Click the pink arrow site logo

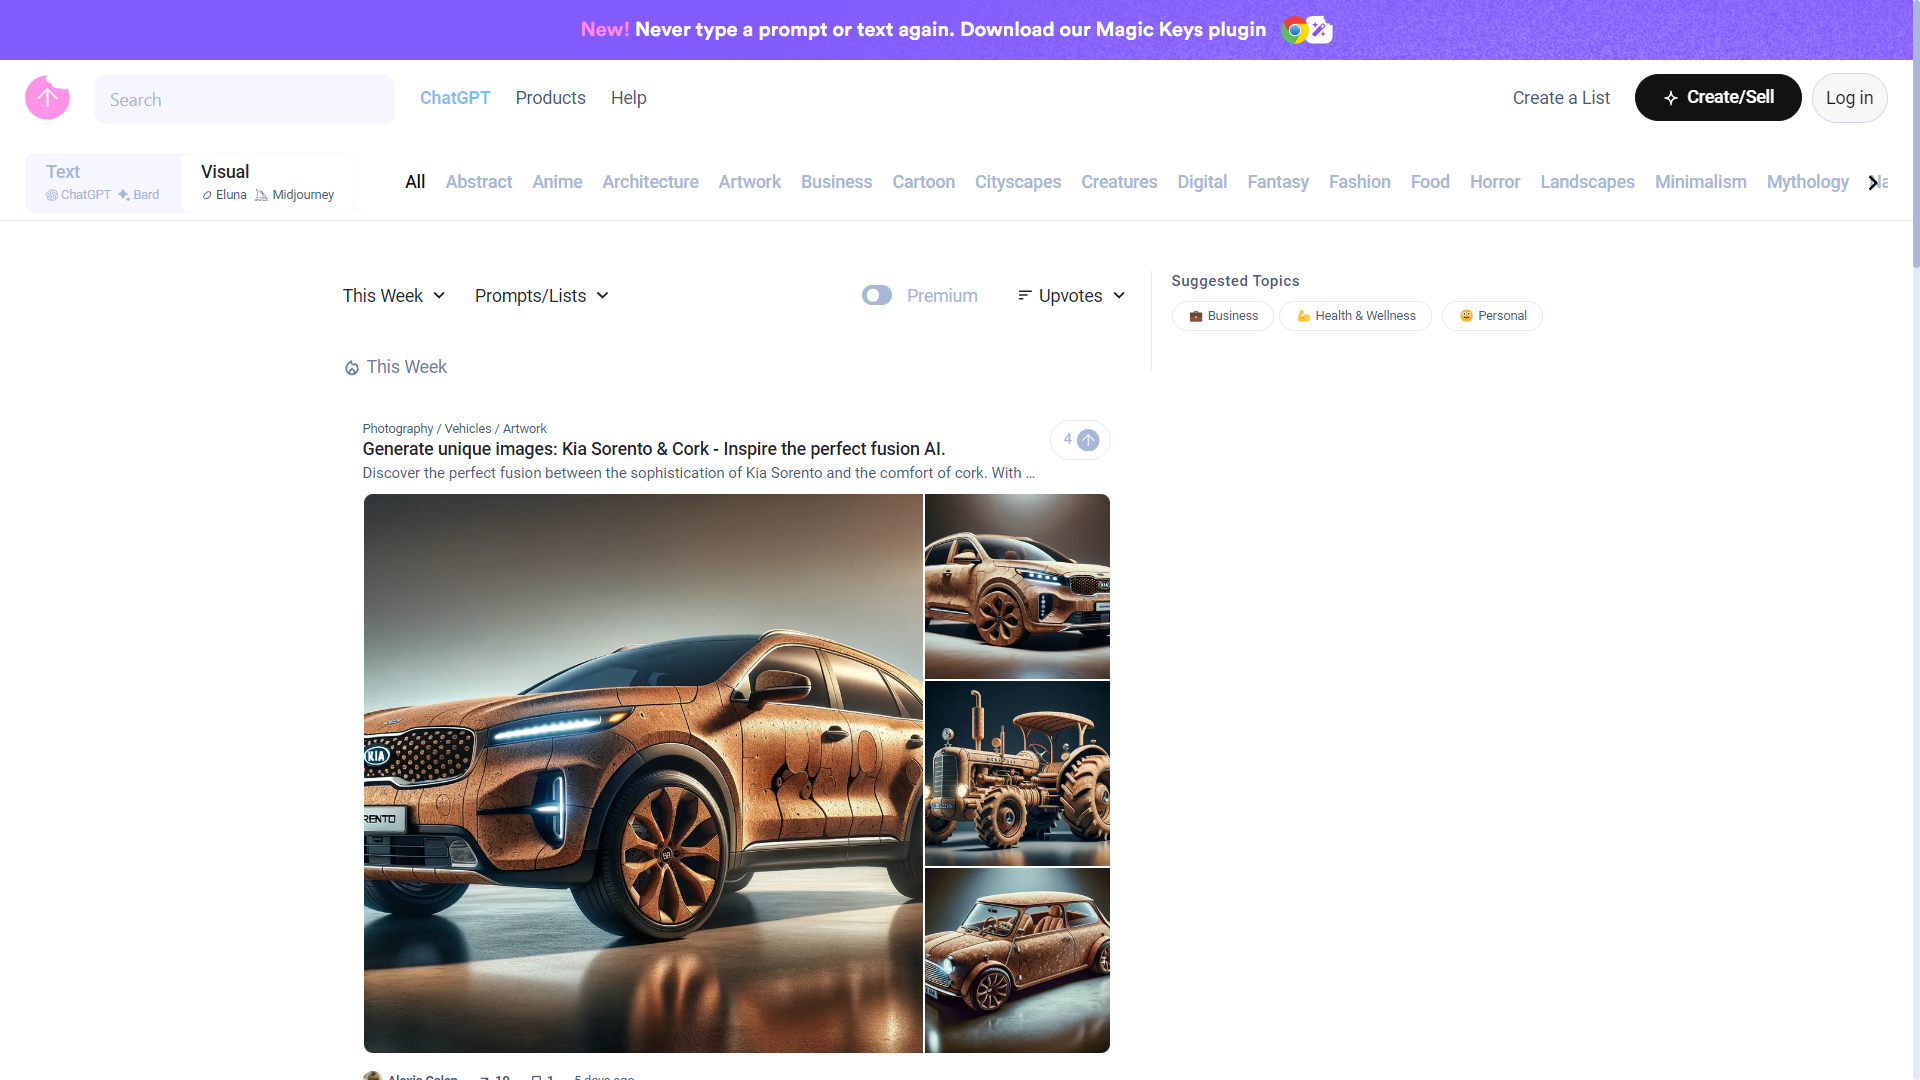47,98
